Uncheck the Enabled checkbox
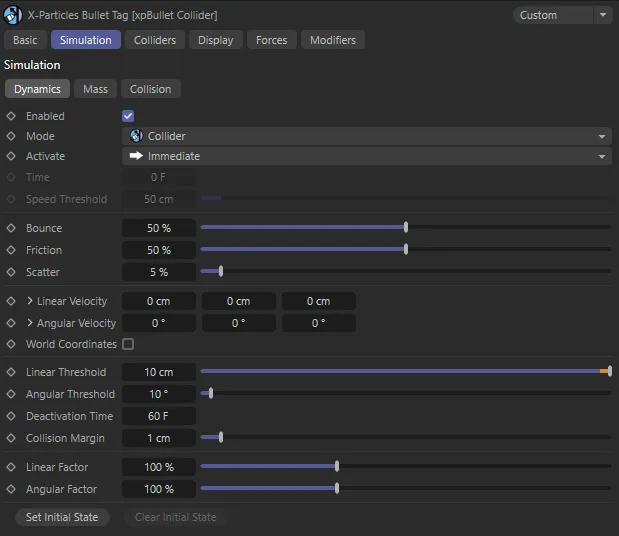 point(128,116)
